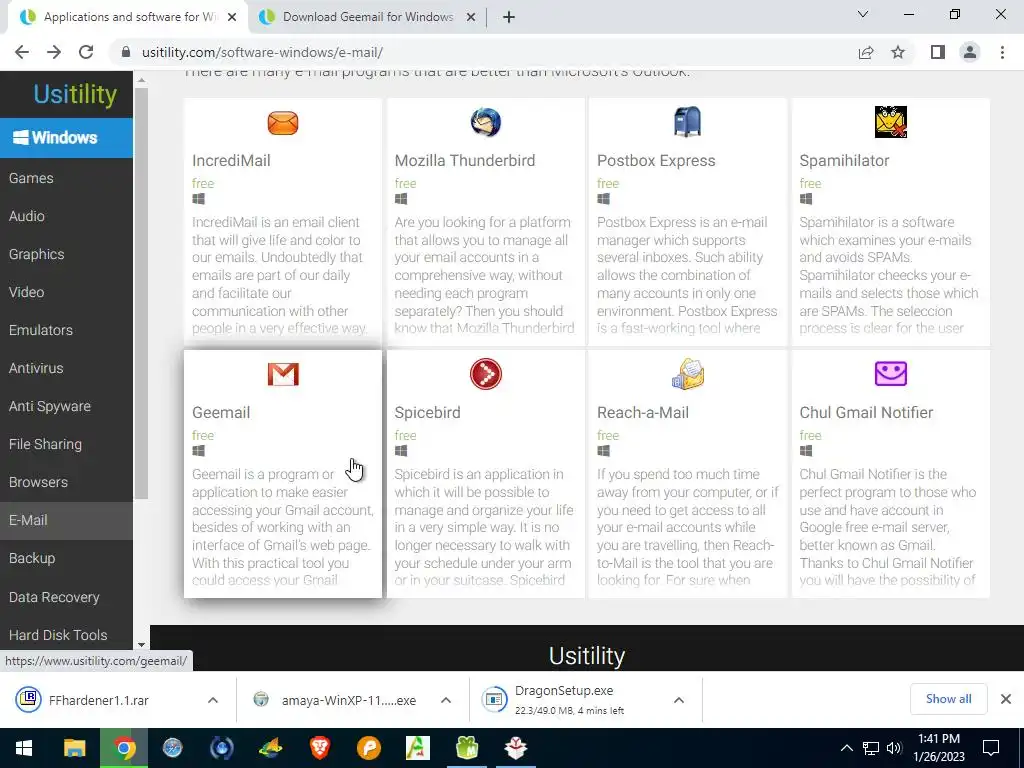This screenshot has width=1024, height=768.
Task: Click the Windows platform button in sidebar
Action: click(66, 138)
